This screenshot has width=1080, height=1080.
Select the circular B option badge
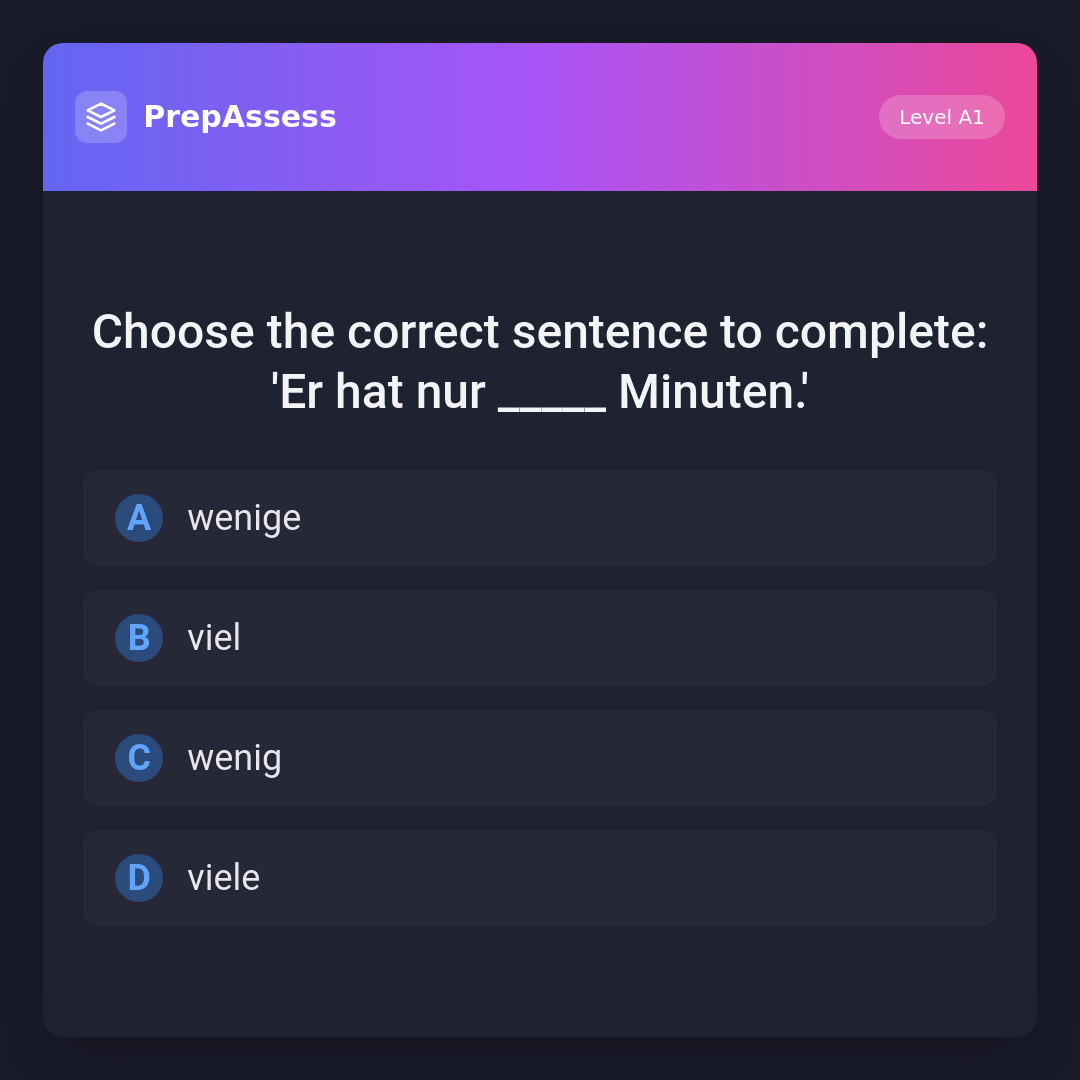pos(139,638)
